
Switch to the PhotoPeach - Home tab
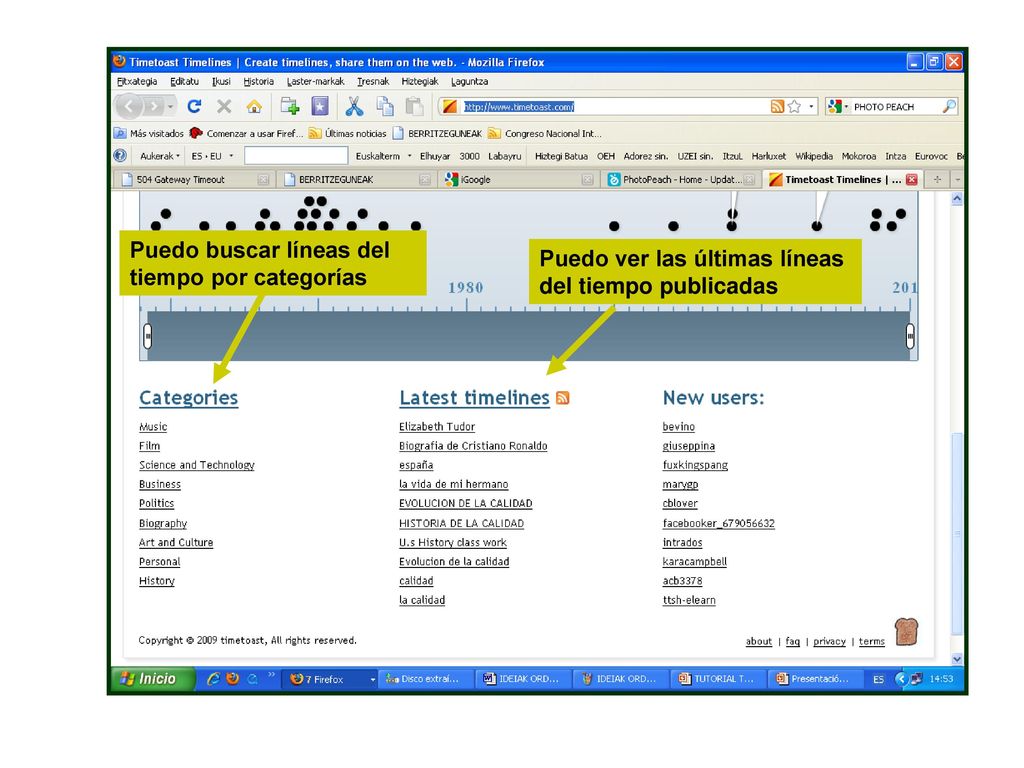click(679, 180)
